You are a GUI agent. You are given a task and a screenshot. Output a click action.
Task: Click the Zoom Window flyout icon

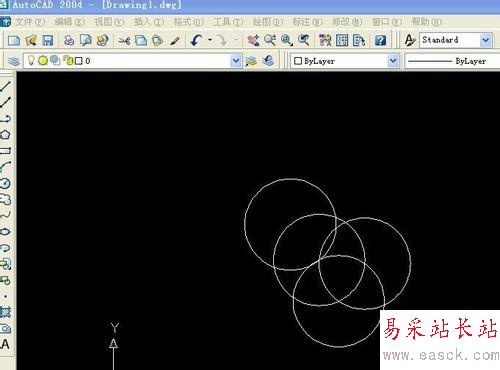point(287,40)
